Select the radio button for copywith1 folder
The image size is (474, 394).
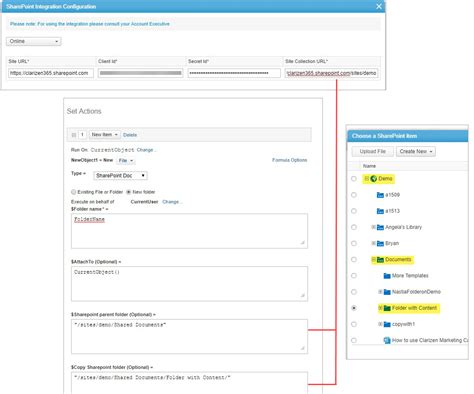click(354, 324)
